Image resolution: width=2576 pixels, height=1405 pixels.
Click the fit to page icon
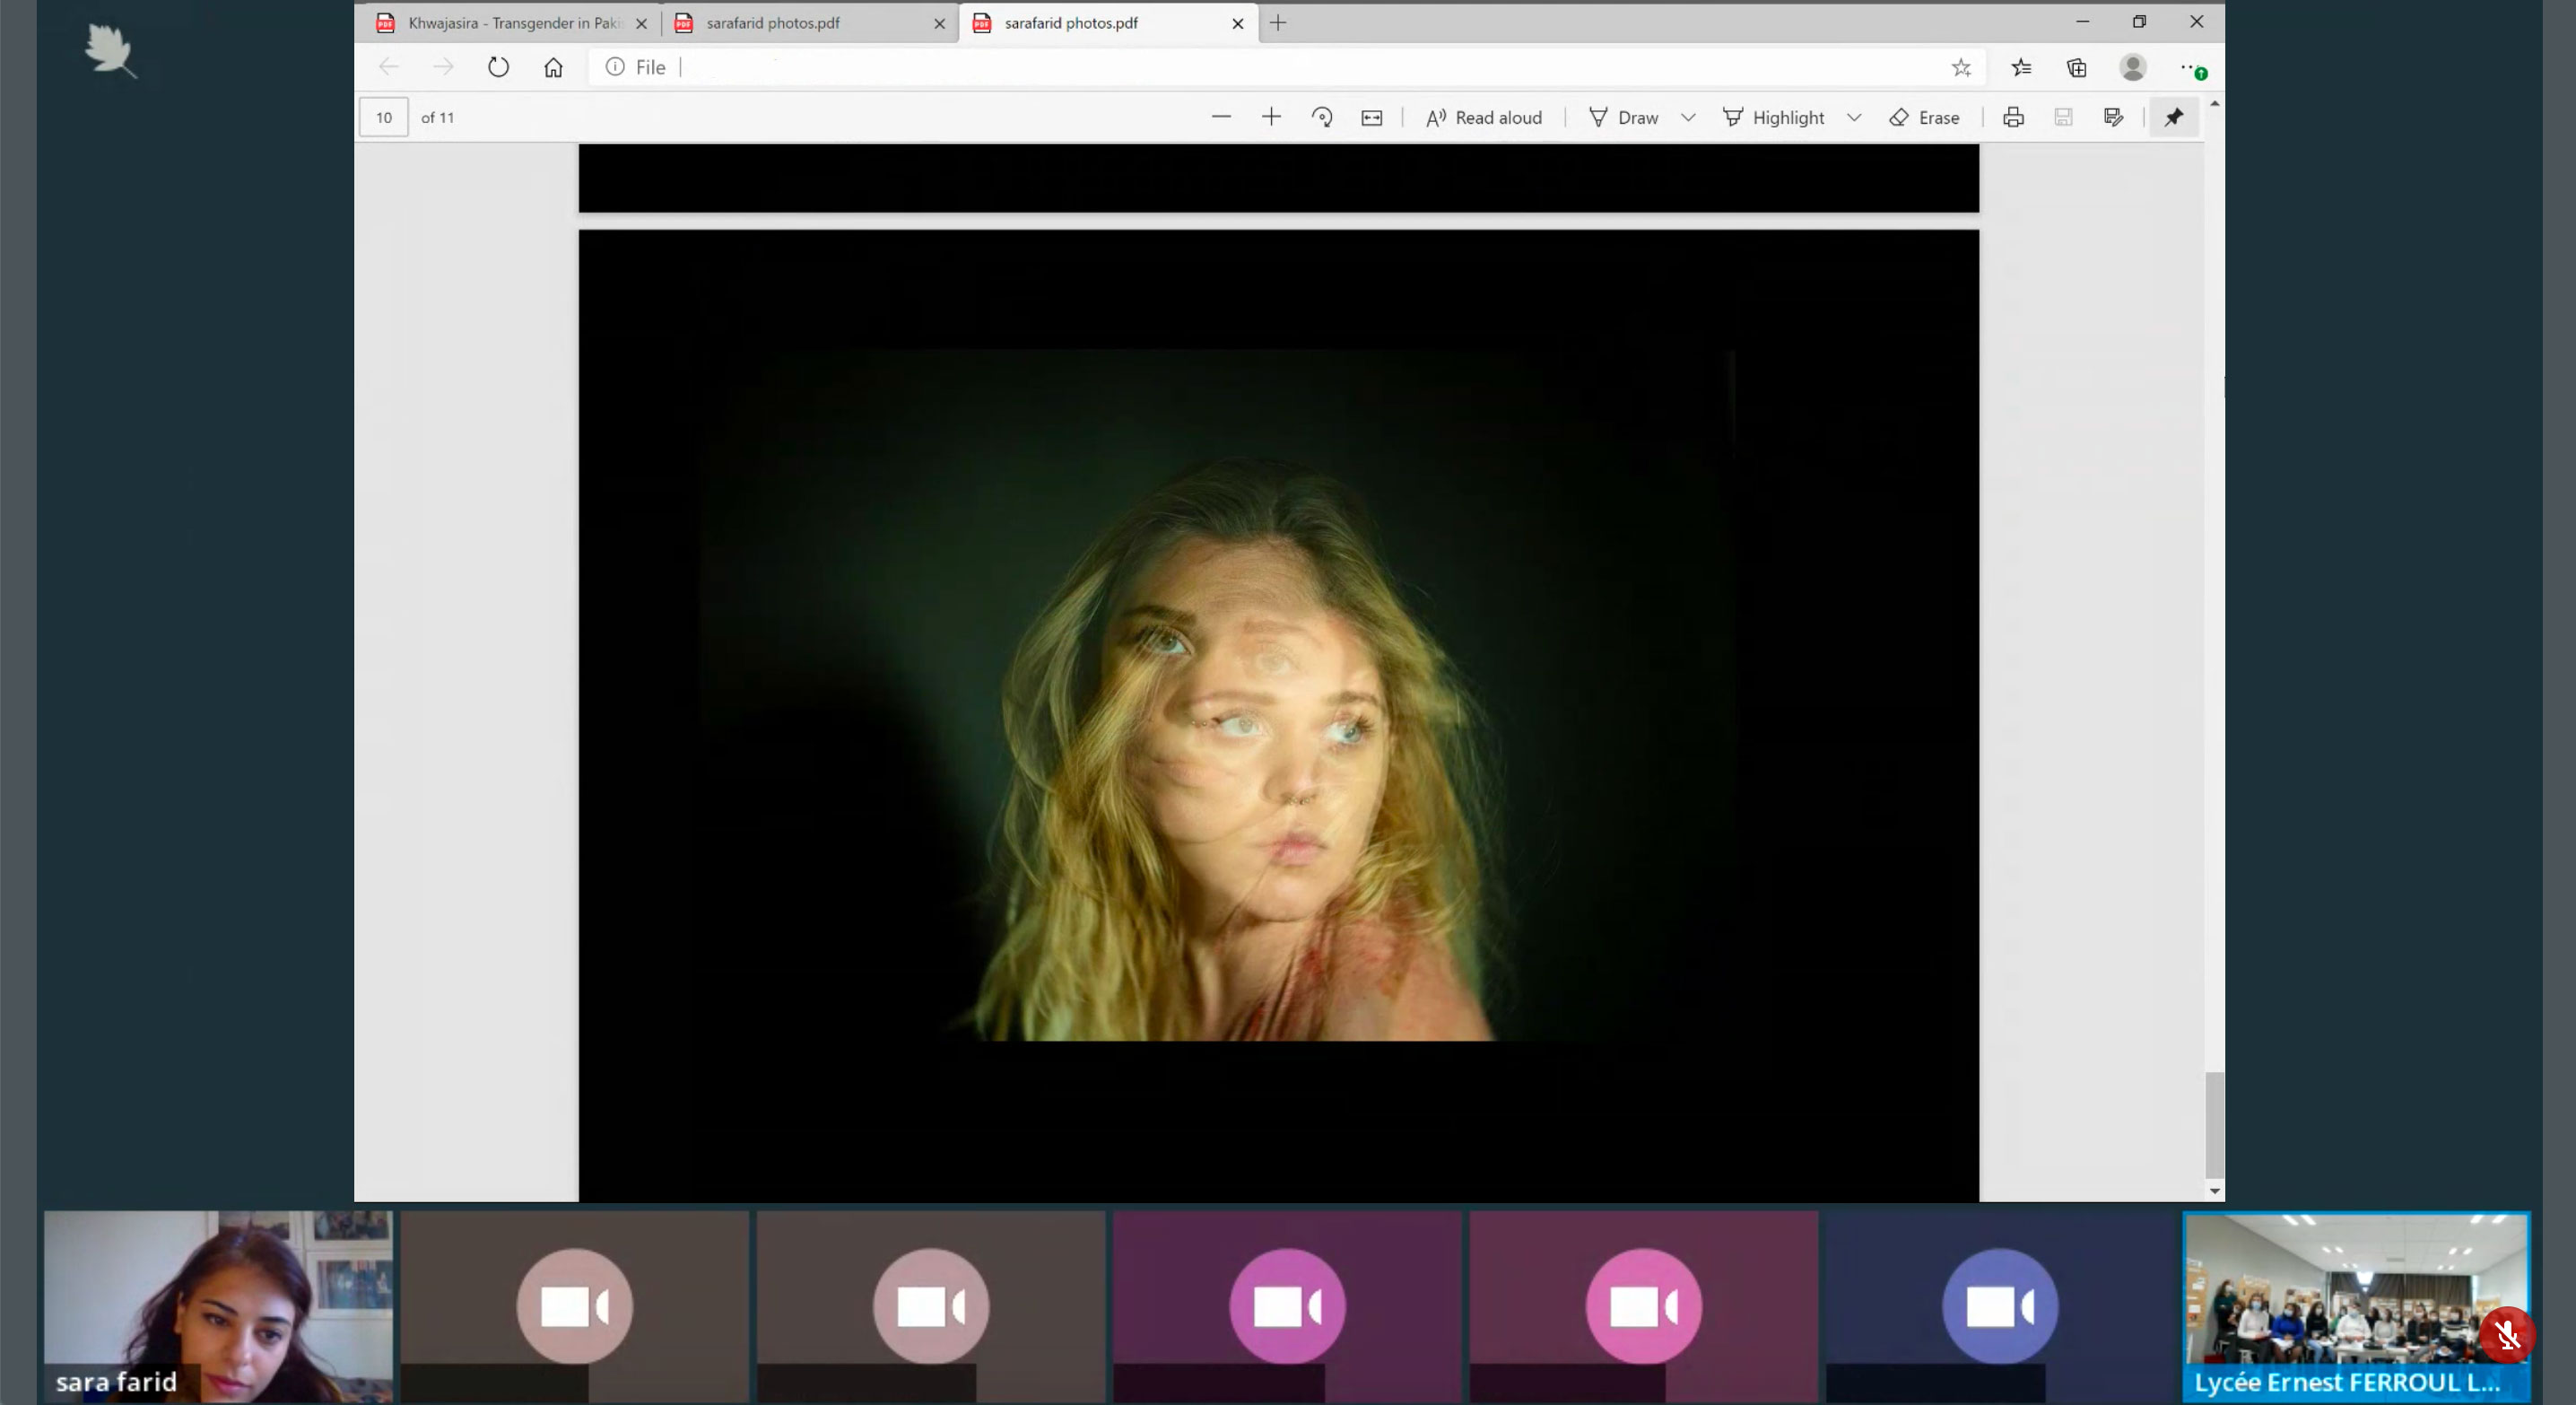(1372, 117)
